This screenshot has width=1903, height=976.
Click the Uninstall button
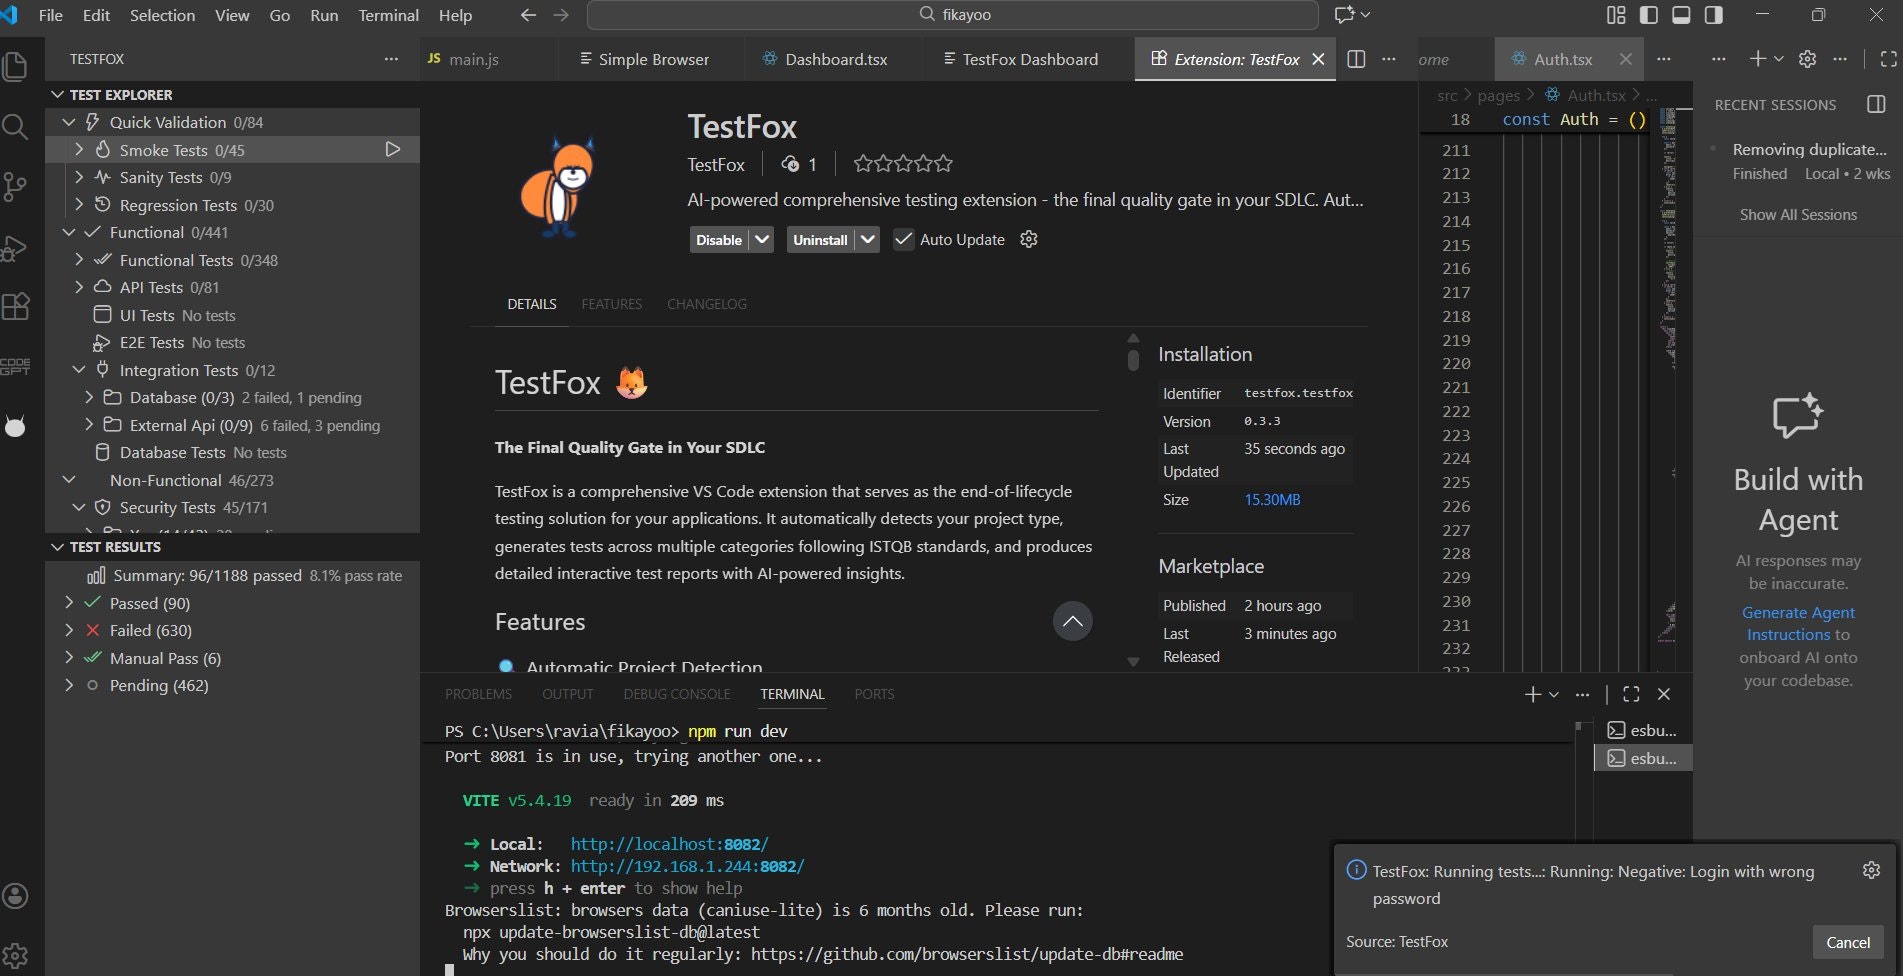(x=820, y=239)
